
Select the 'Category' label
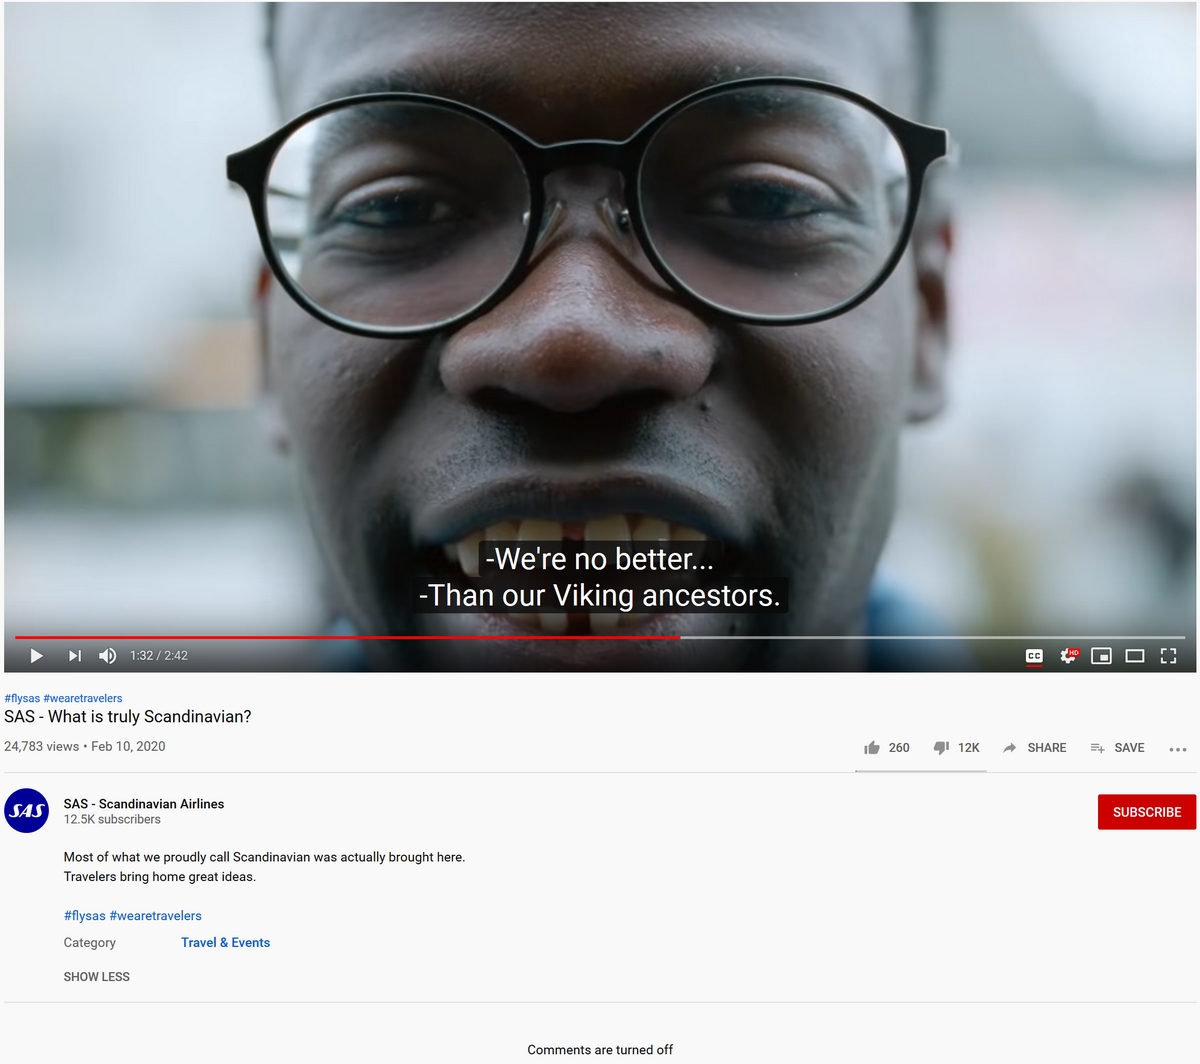90,943
